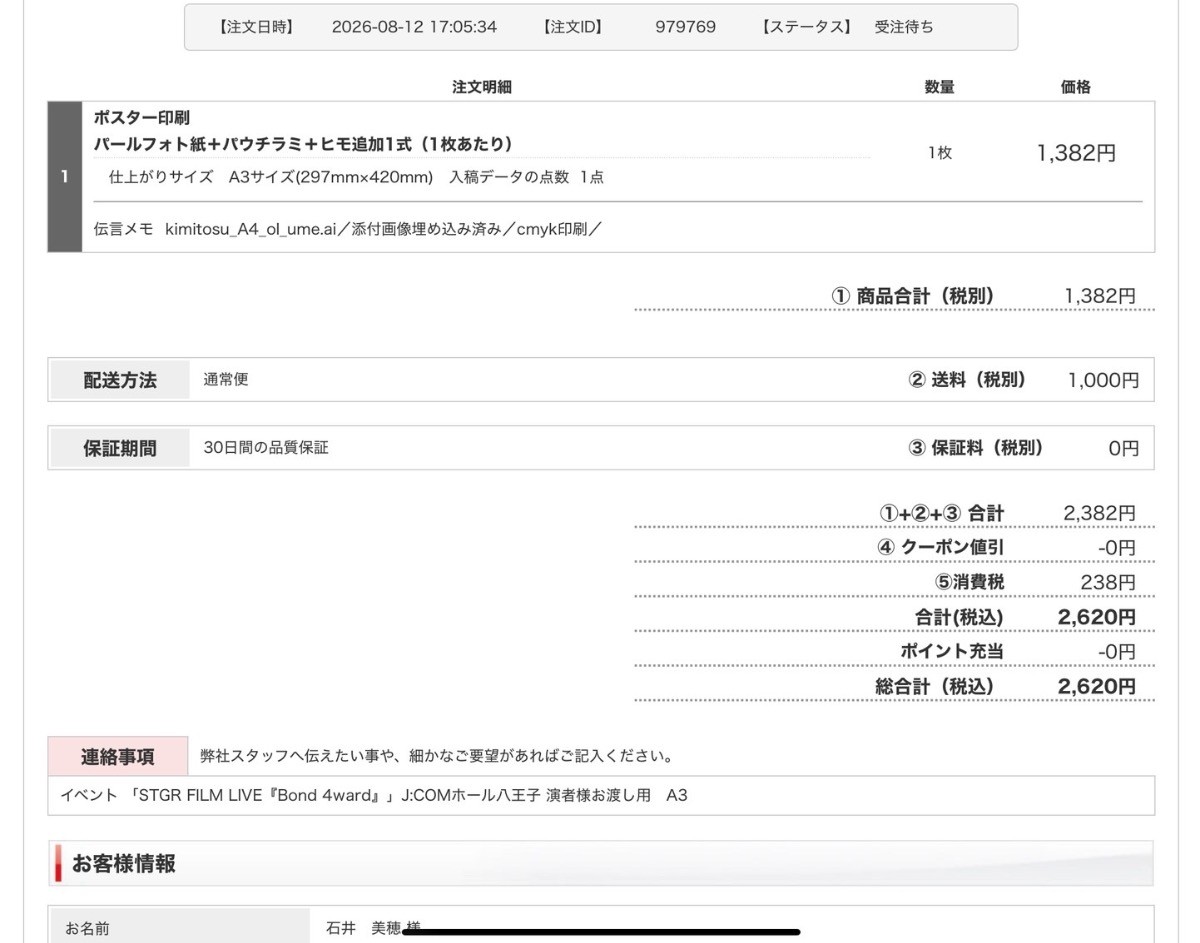Click the ポイント充当 label

click(x=951, y=651)
